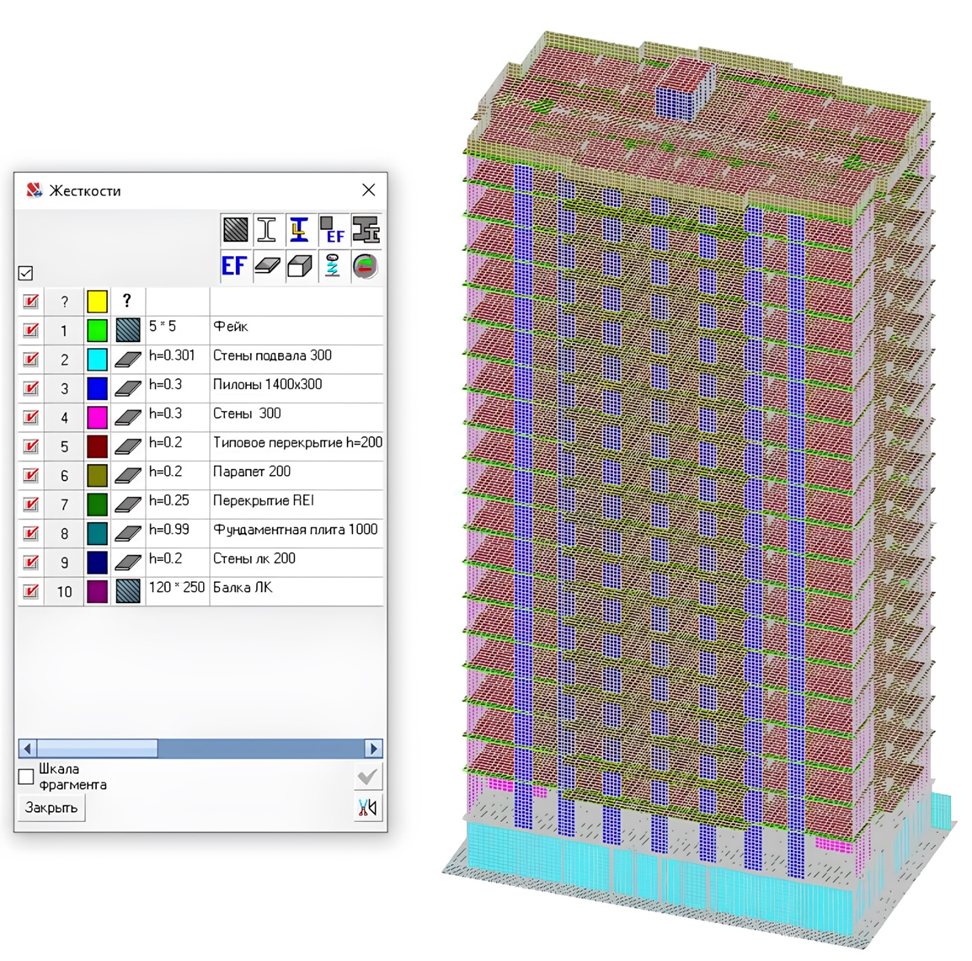Click the blue and yellow composite section icon
This screenshot has width=972, height=961.
pos(300,230)
